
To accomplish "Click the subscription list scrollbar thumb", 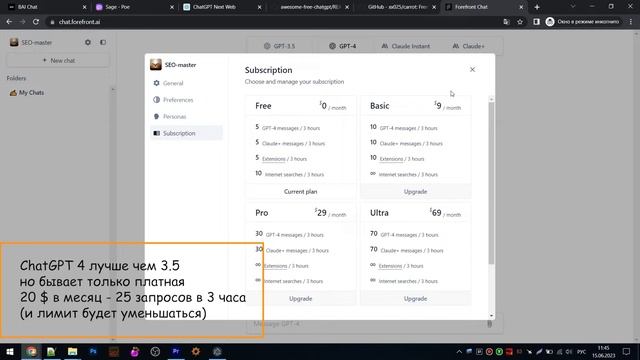I will pyautogui.click(x=491, y=183).
